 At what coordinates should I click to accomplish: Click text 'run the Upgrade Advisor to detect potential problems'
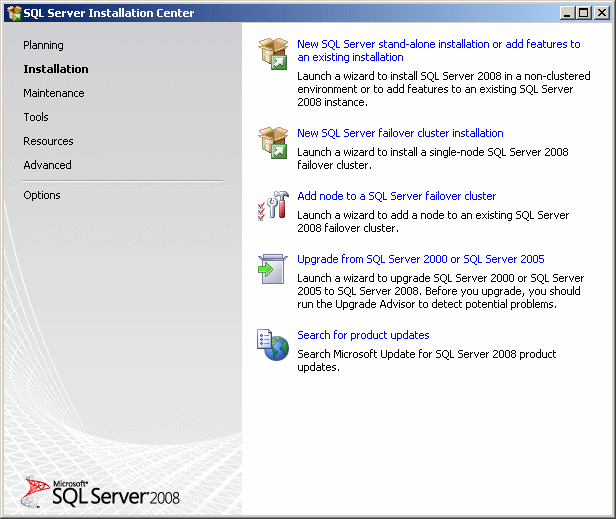[426, 304]
